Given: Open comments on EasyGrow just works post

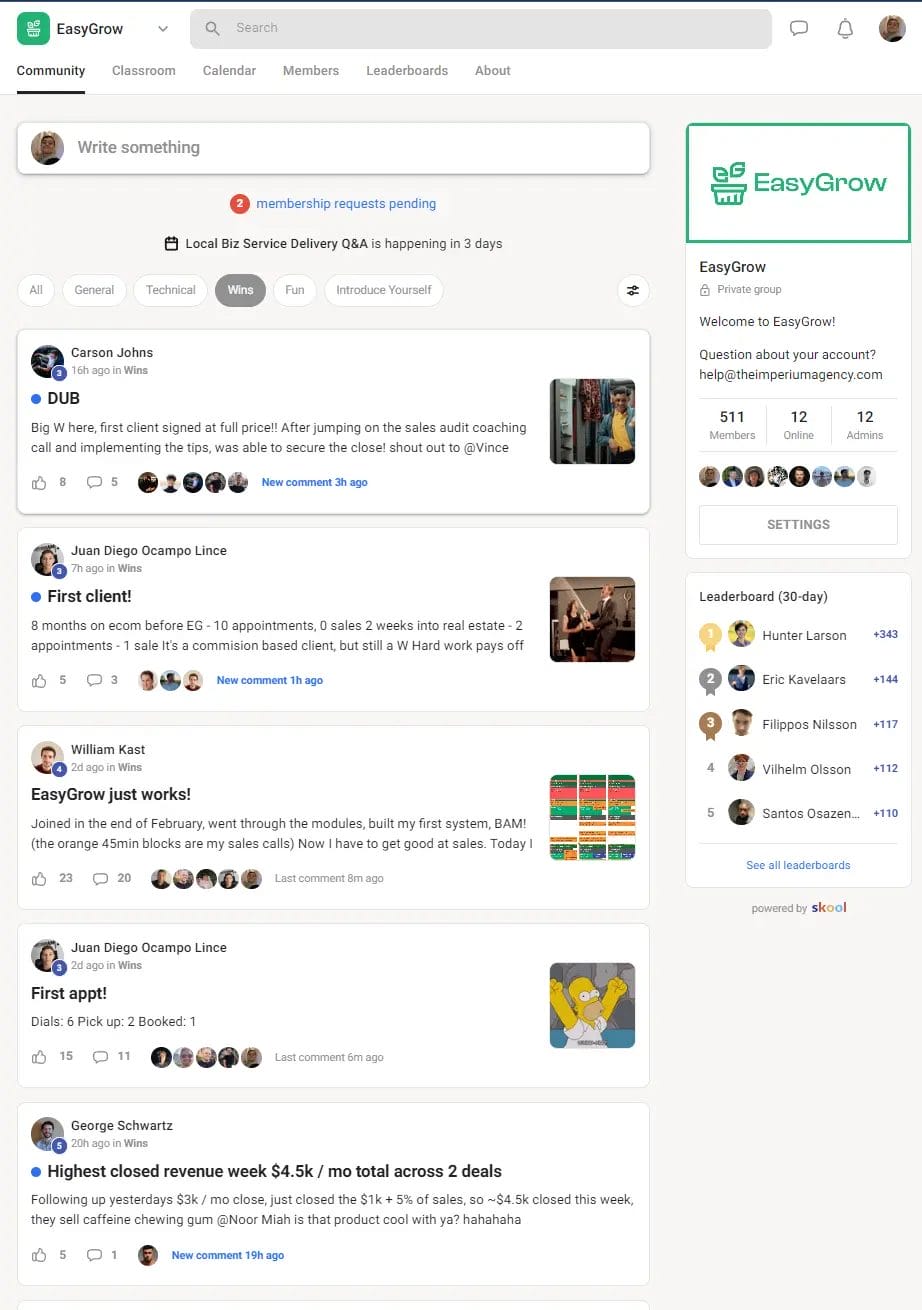Looking at the screenshot, I should (x=100, y=878).
